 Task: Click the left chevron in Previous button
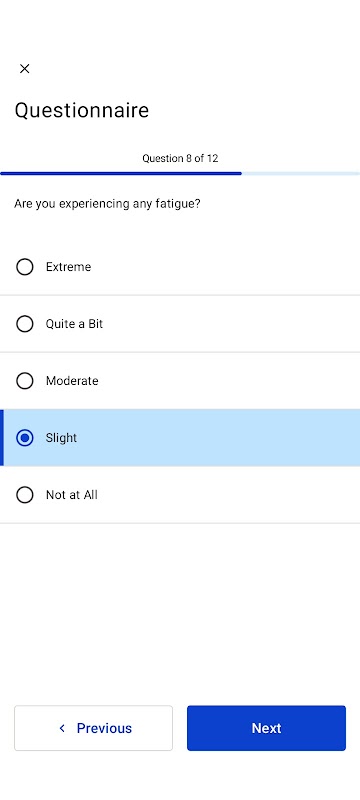click(x=62, y=728)
